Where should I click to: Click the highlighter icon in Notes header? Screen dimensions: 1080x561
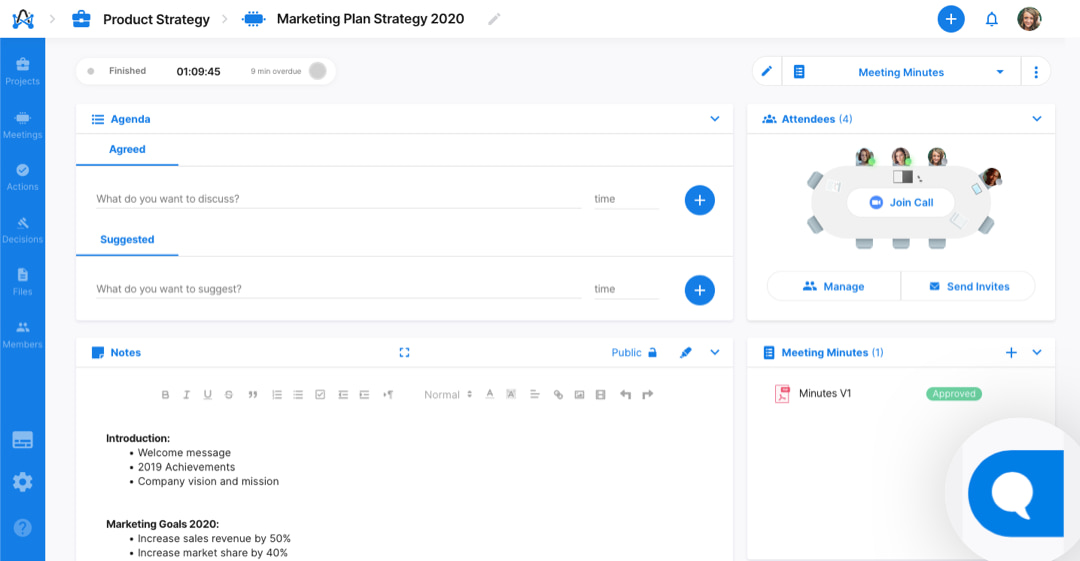(x=685, y=352)
